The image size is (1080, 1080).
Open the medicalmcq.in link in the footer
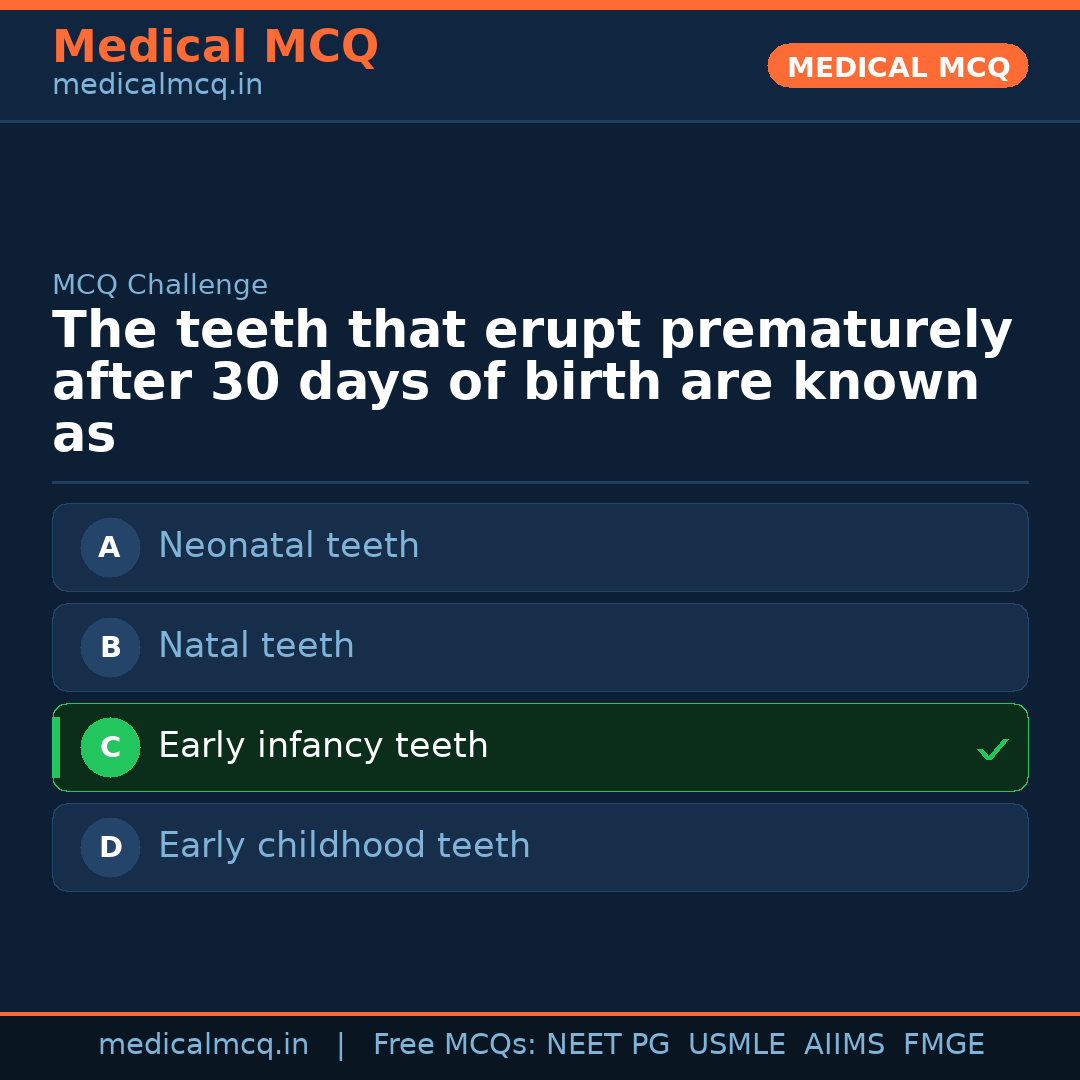coord(204,1044)
